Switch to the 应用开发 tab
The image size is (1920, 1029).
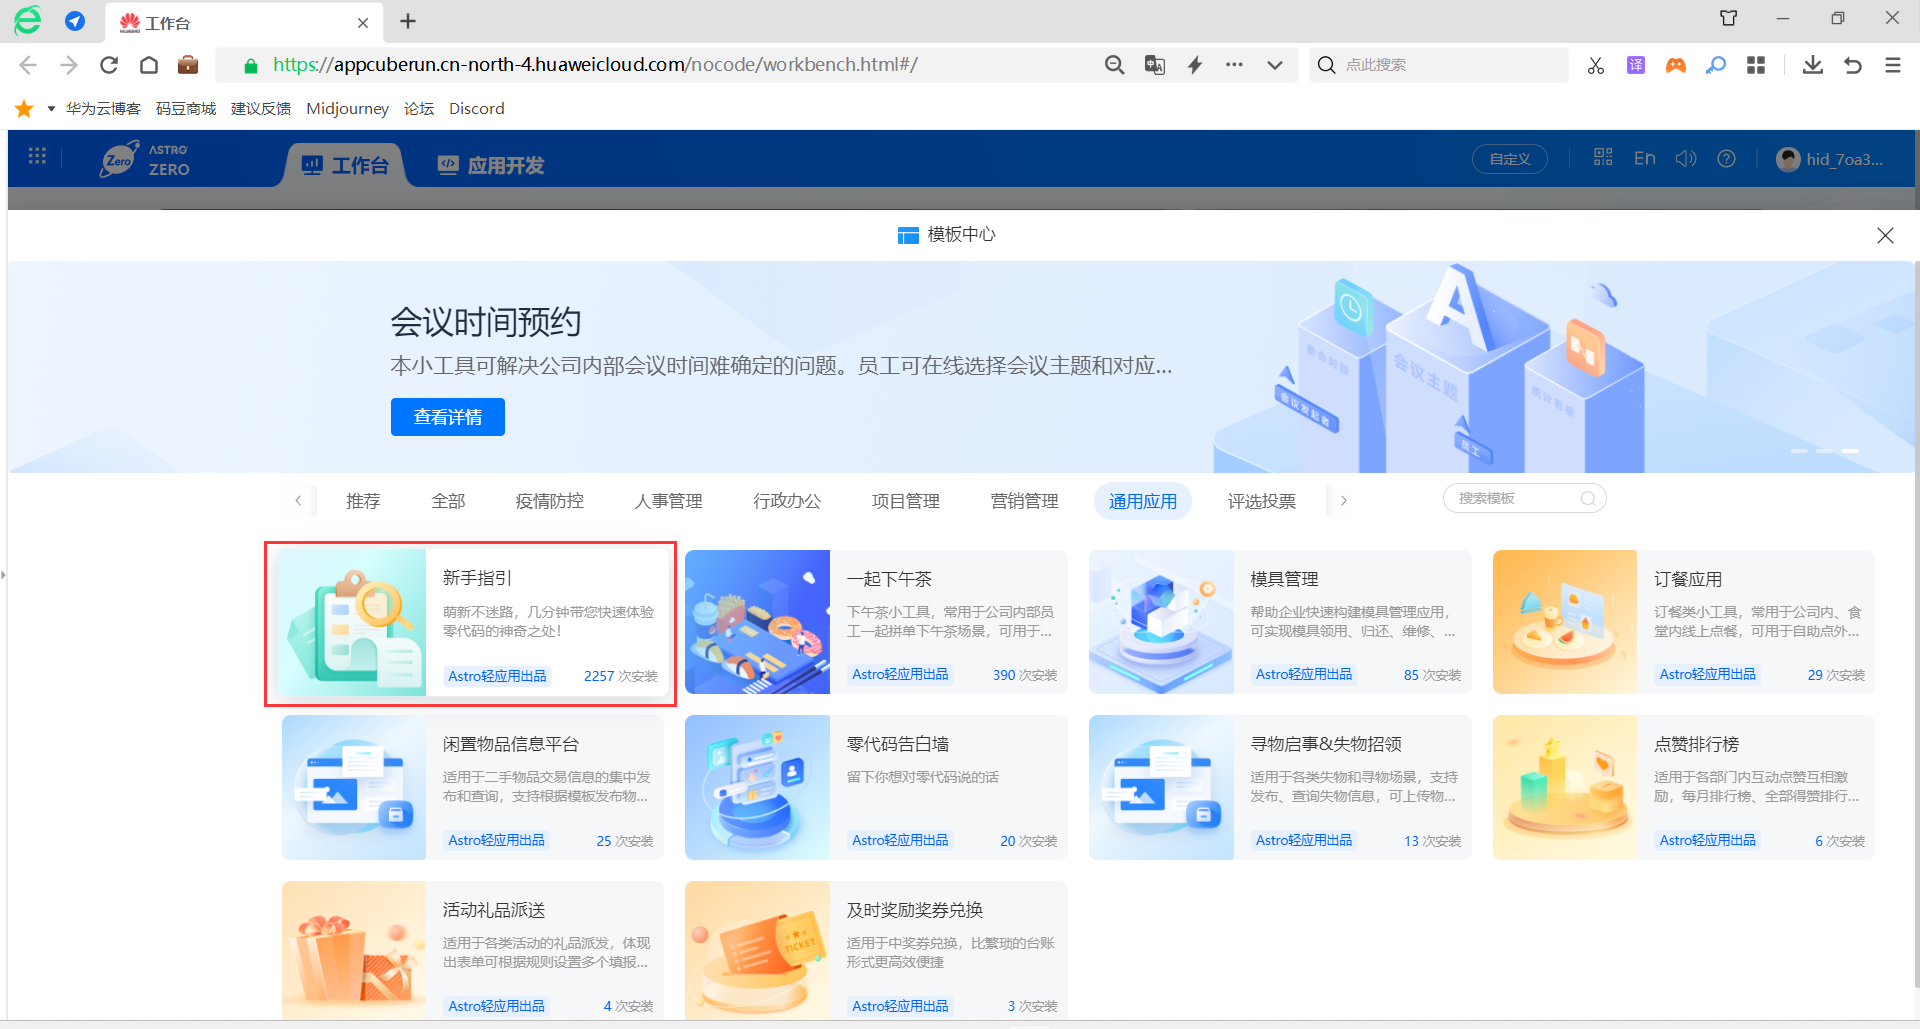coord(491,165)
